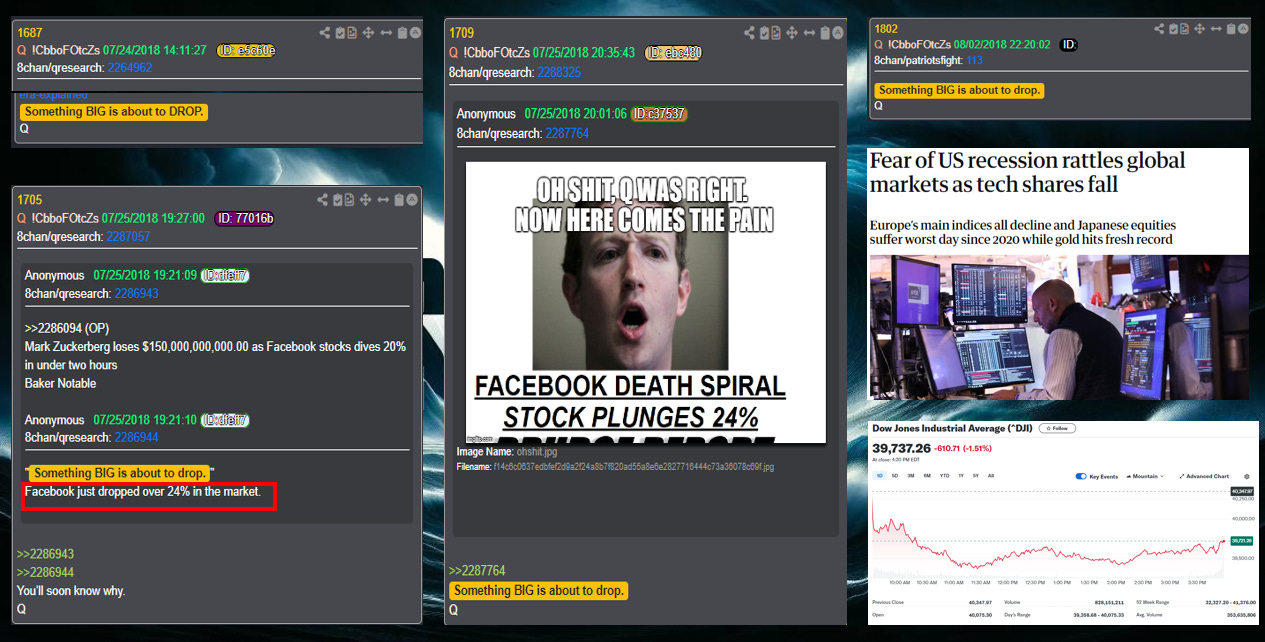Viewport: 1265px width, 642px height.
Task: Select the 5D chart range tab
Action: [x=895, y=476]
